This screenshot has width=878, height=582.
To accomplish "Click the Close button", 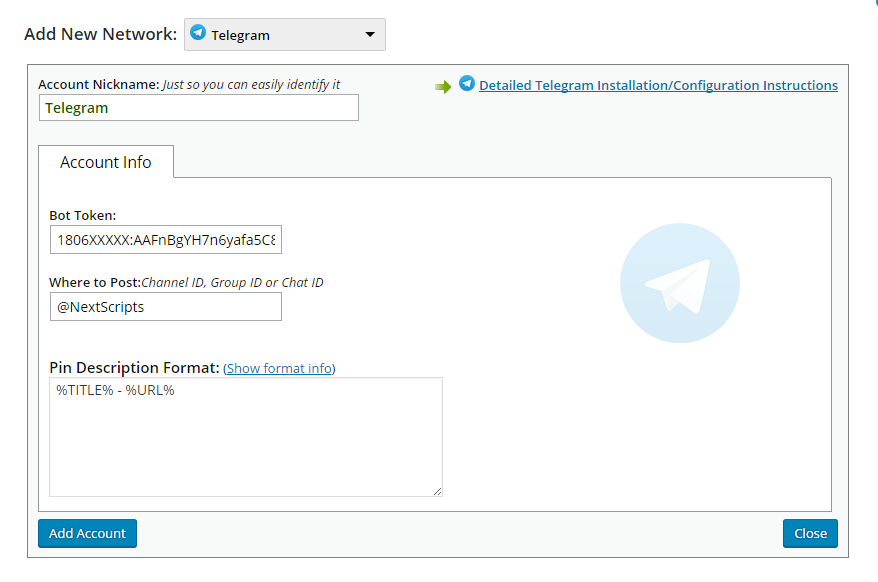I will pos(810,533).
